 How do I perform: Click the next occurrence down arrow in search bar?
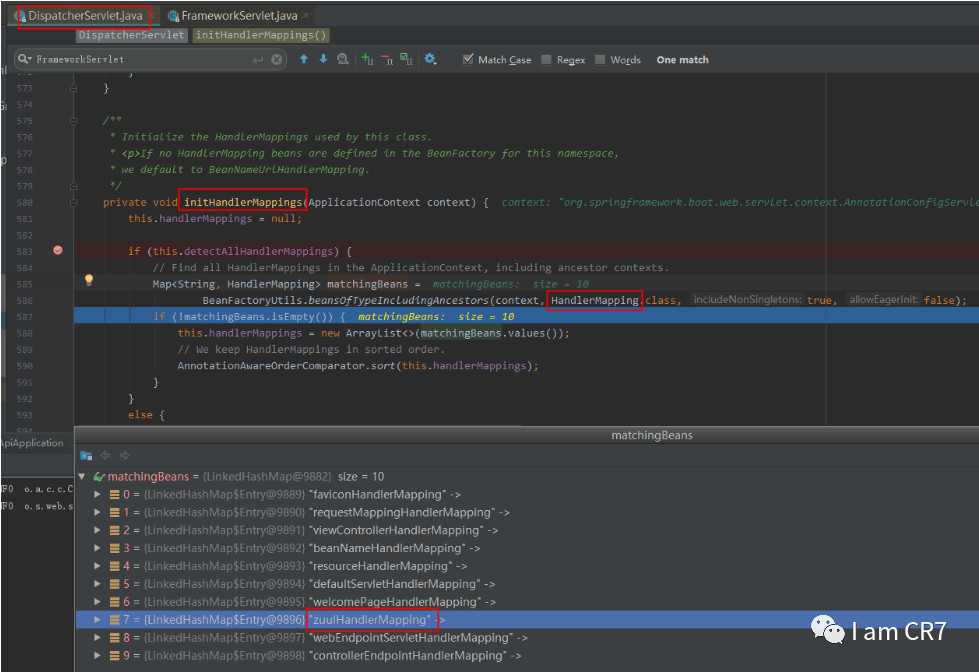coord(323,59)
